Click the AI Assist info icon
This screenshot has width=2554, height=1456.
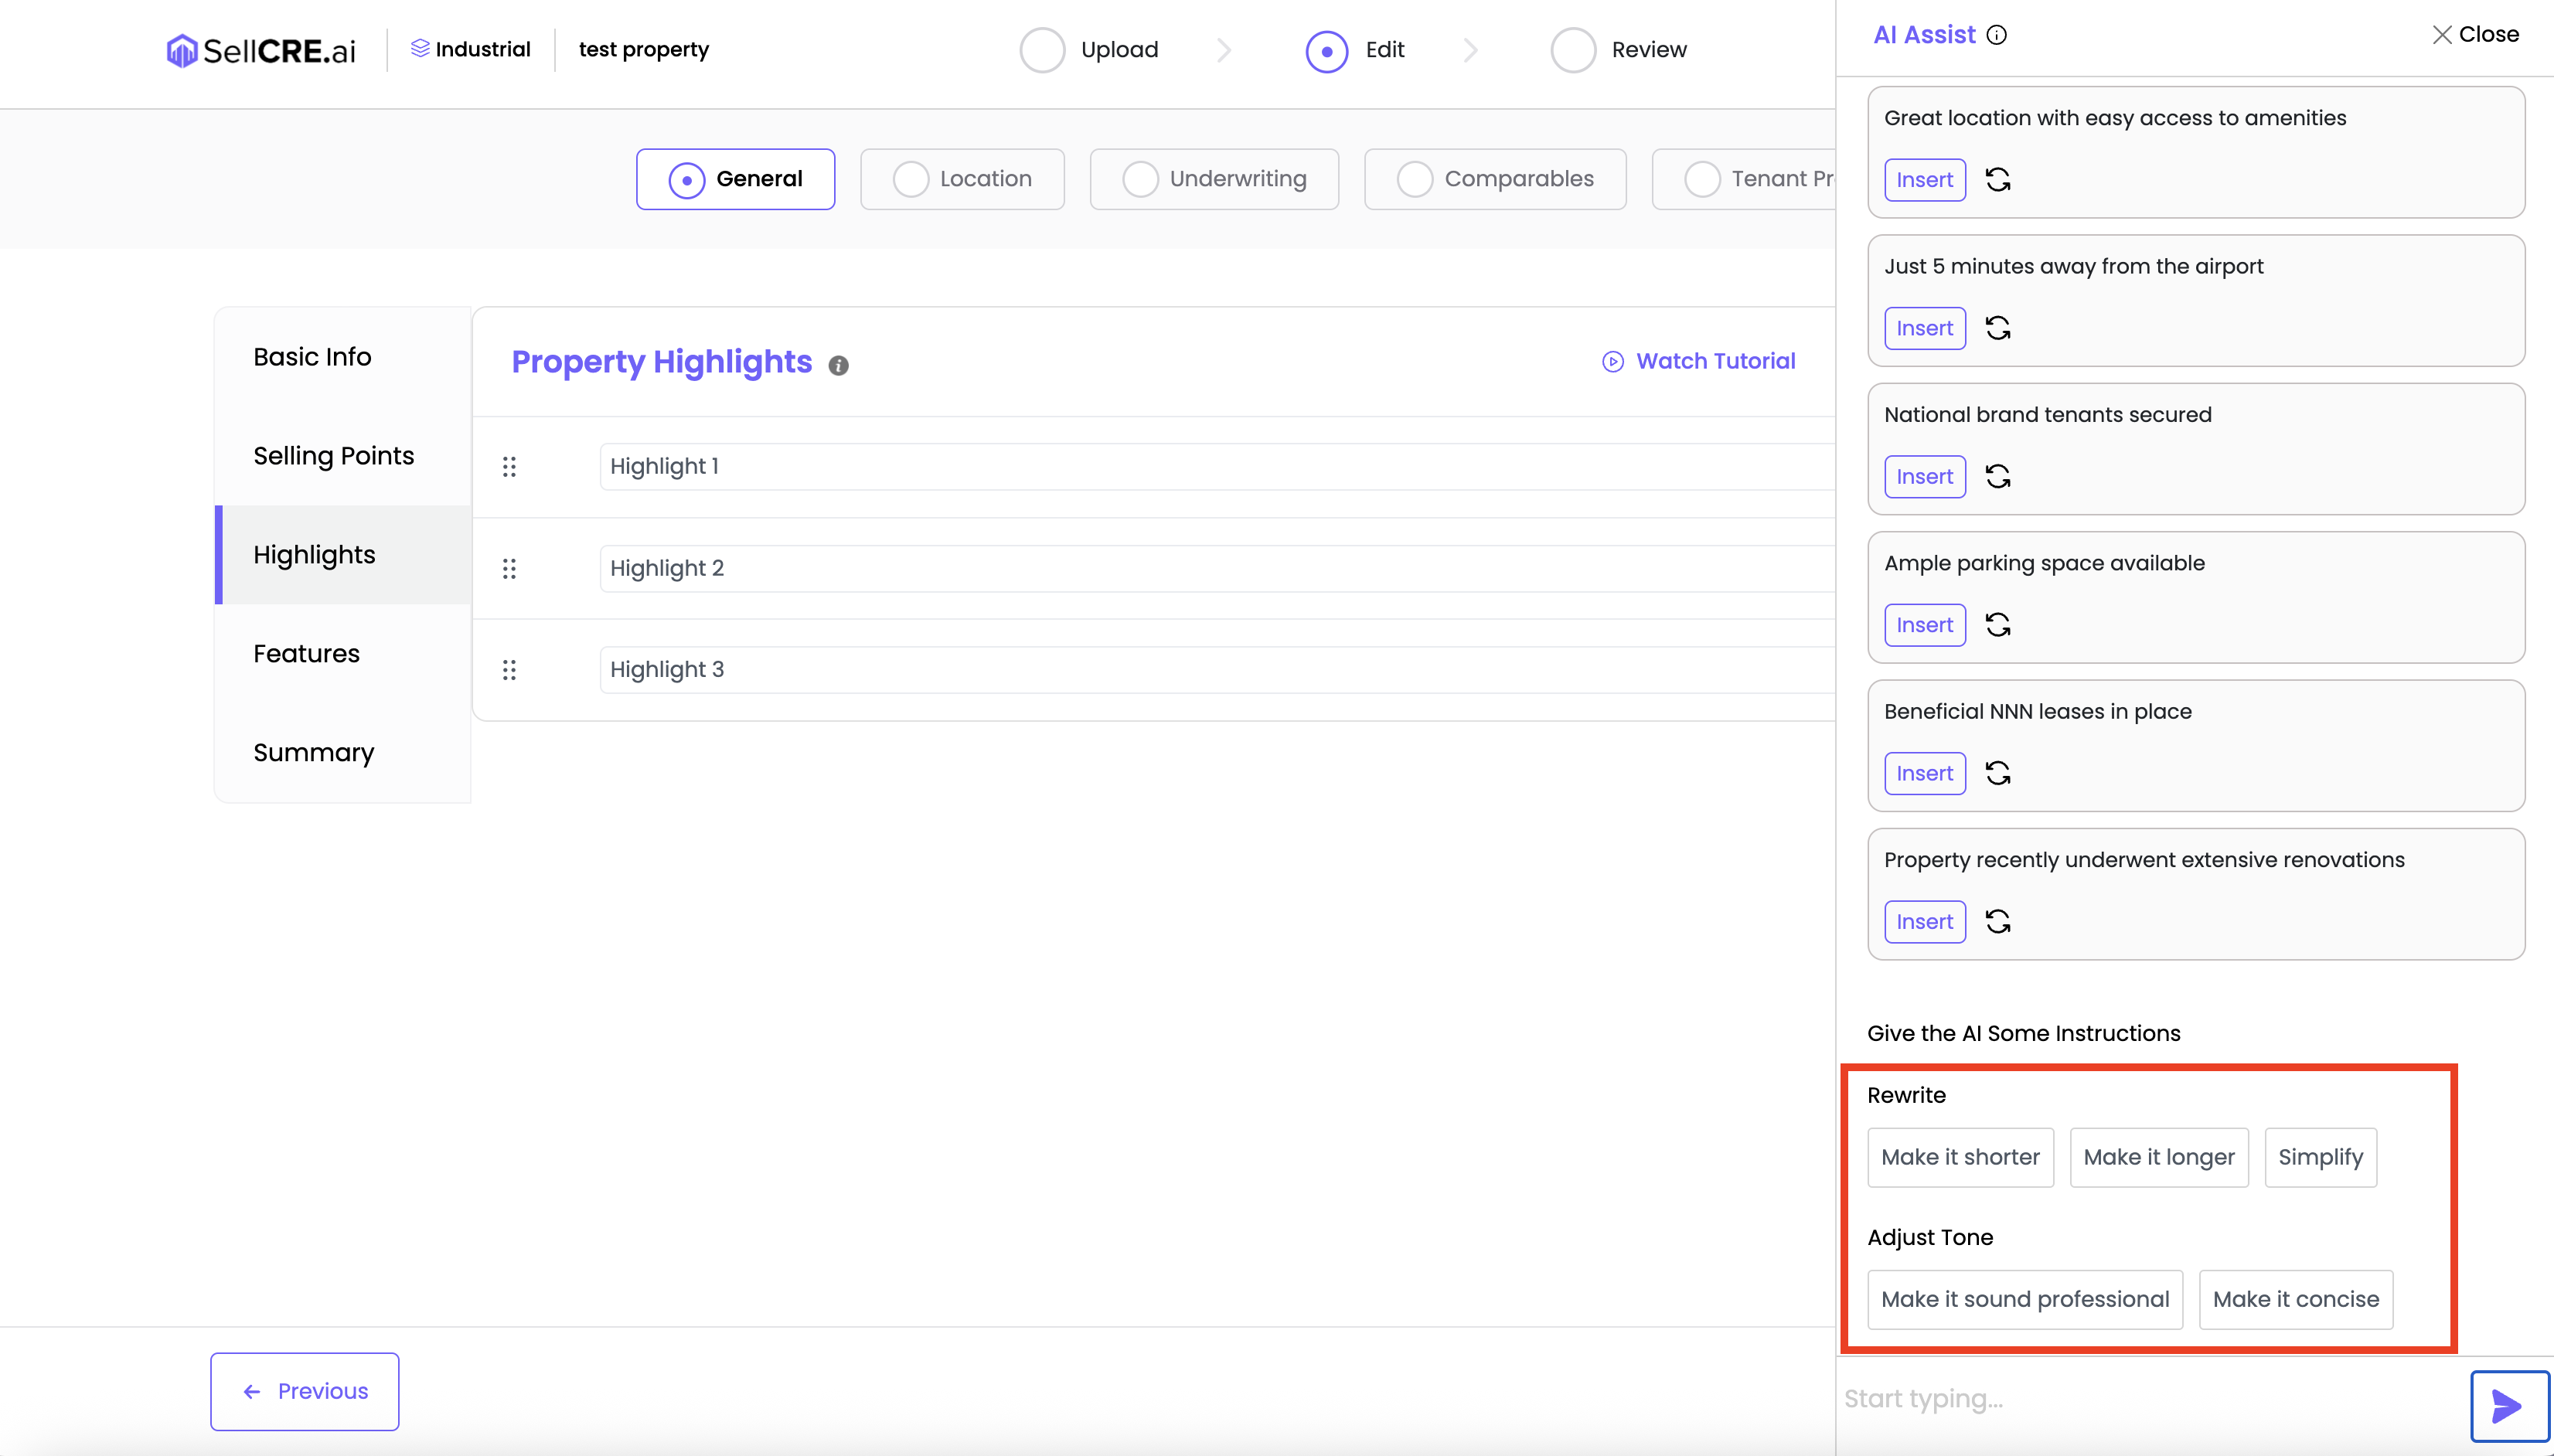click(1996, 36)
